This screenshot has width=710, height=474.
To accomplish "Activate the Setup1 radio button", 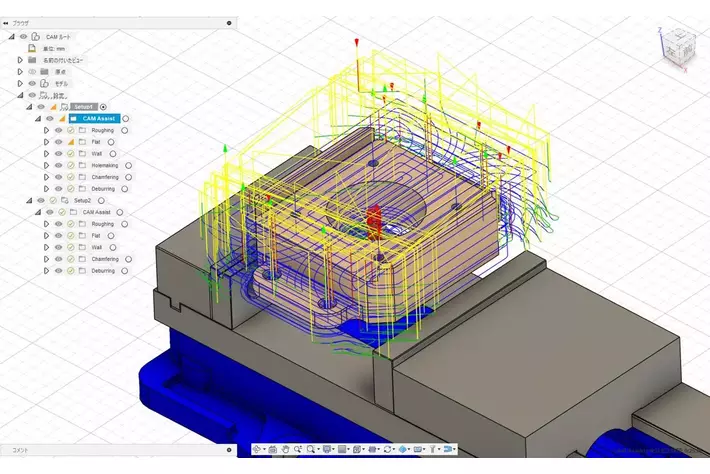I will coord(103,106).
